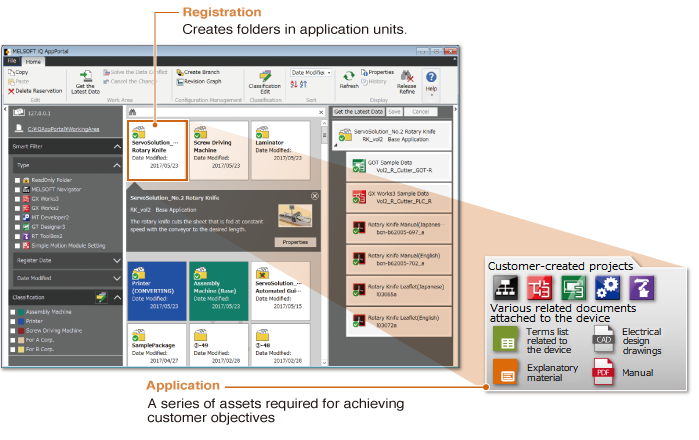Toggle the GX Works3 filter checkbox
The height and width of the screenshot is (440, 699).
17,198
